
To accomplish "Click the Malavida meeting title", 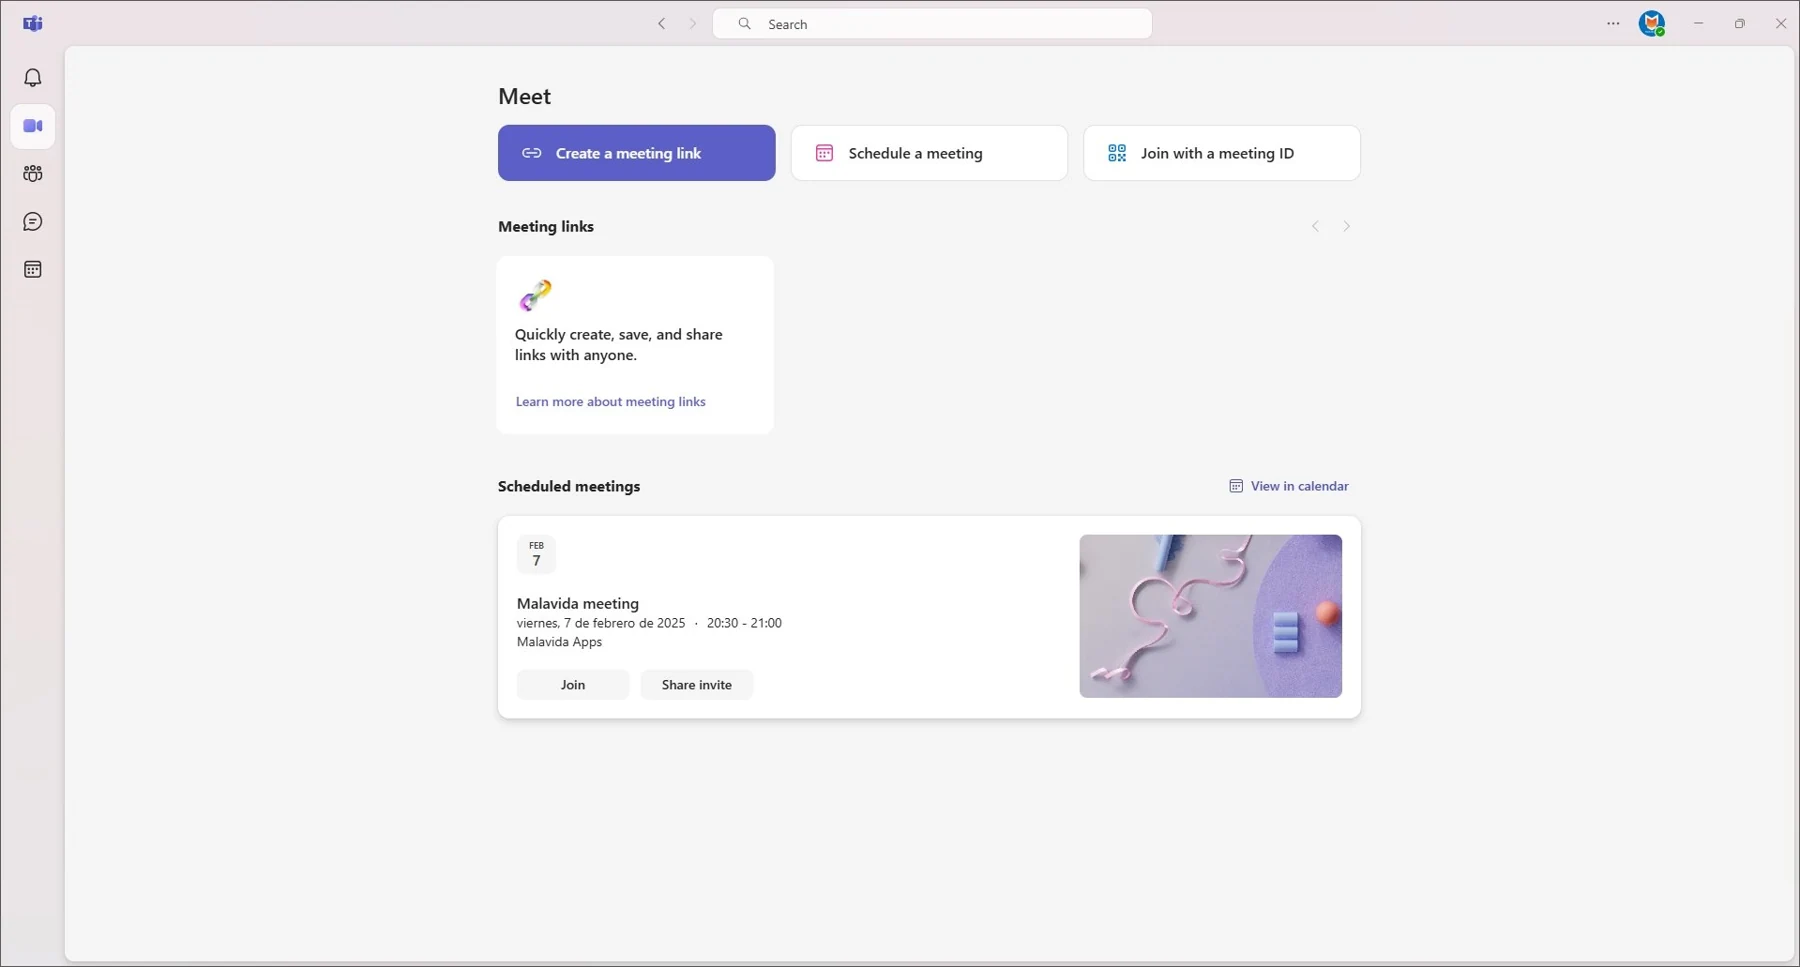I will click(578, 604).
